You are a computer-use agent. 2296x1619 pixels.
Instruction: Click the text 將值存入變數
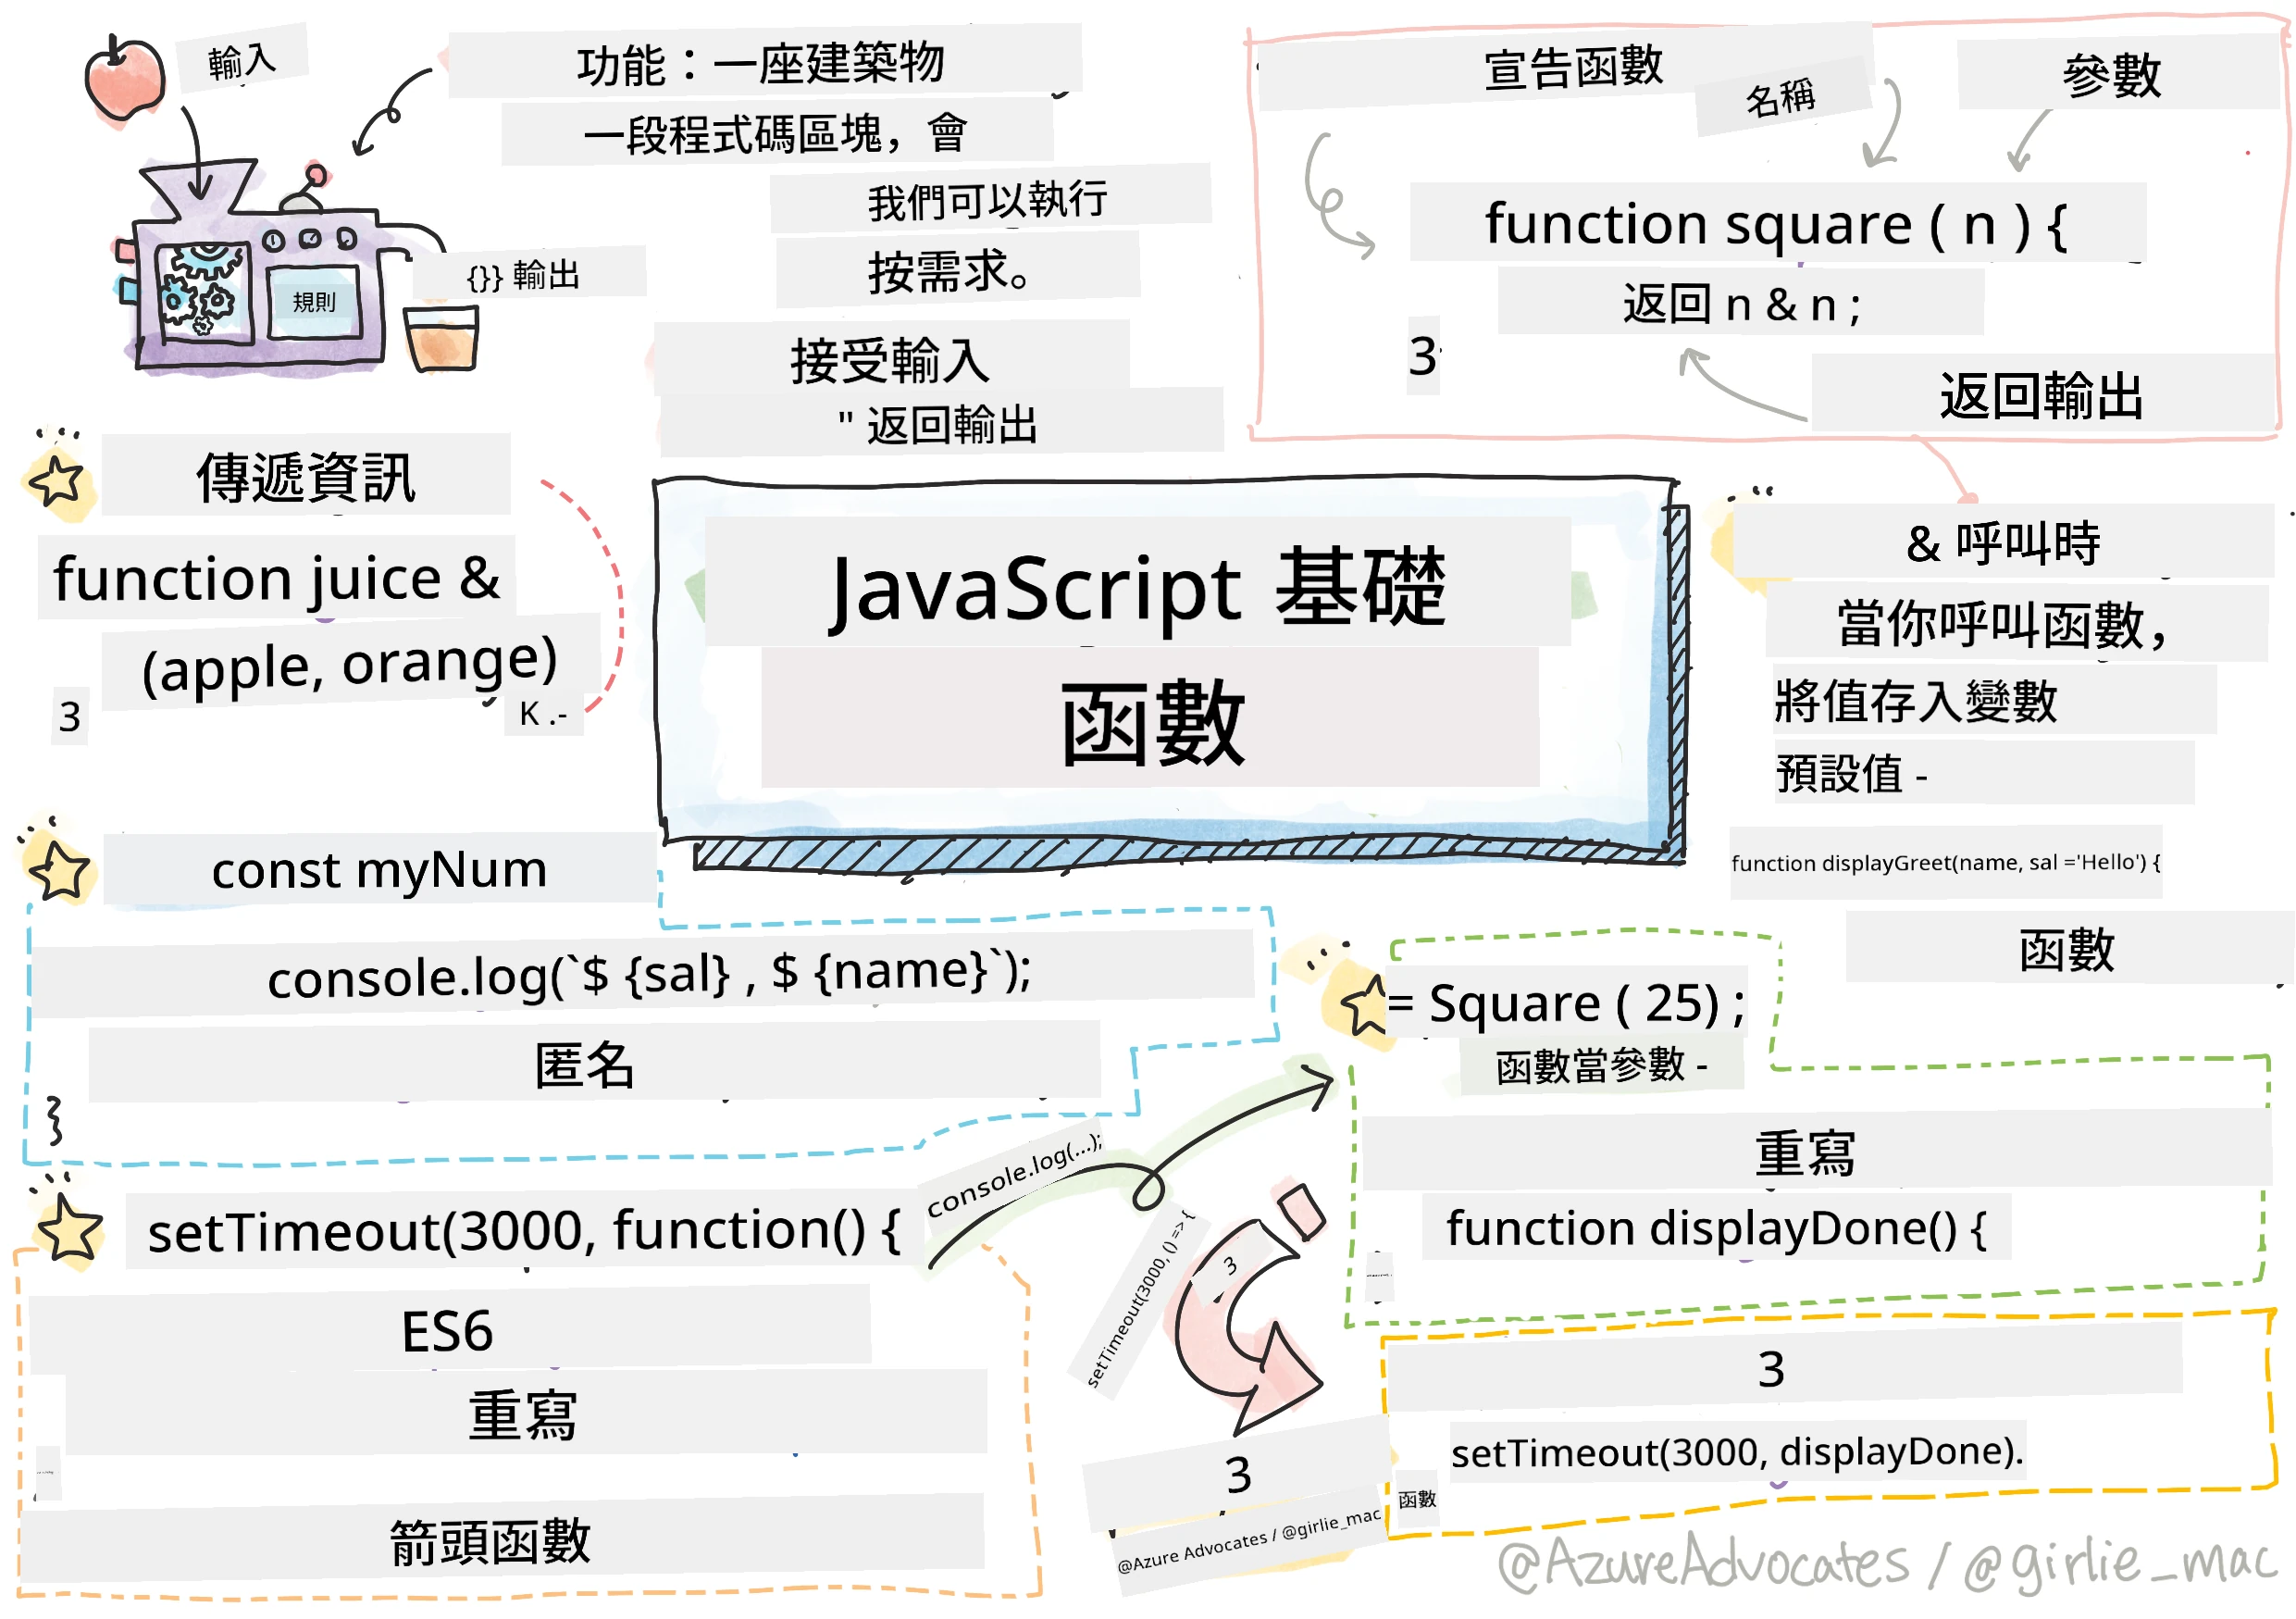tap(1916, 700)
